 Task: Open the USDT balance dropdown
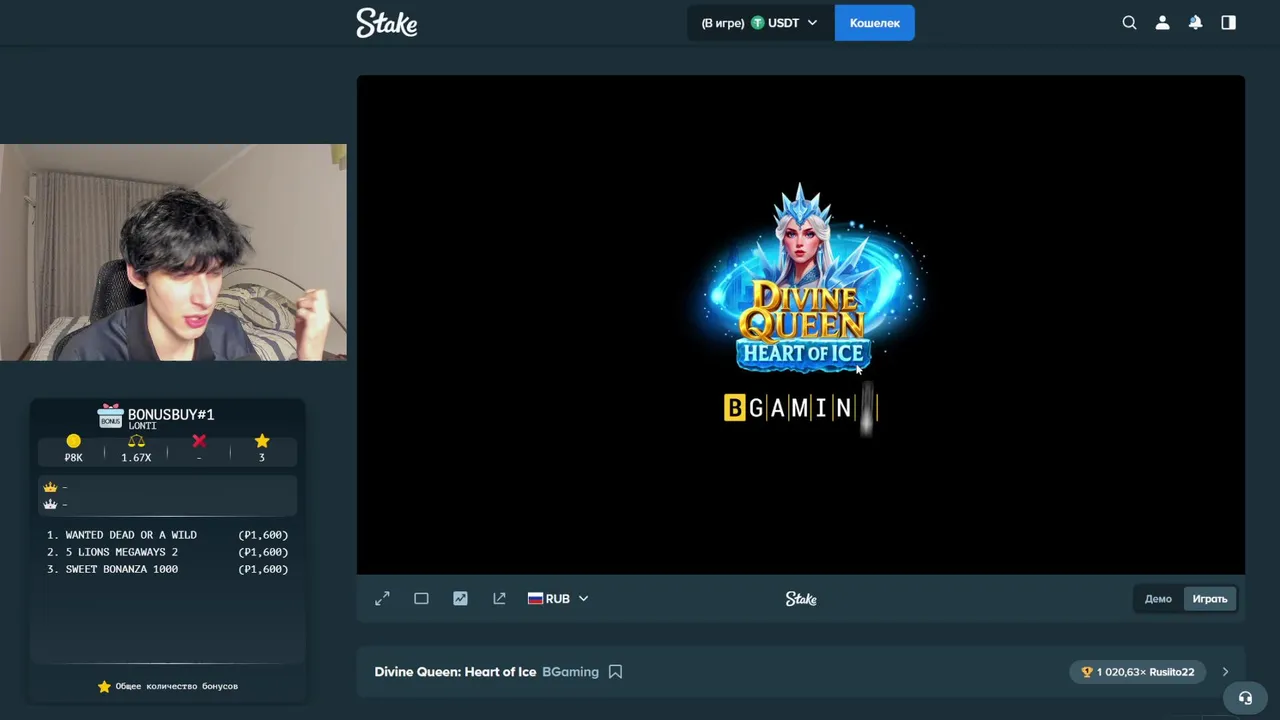pos(760,22)
